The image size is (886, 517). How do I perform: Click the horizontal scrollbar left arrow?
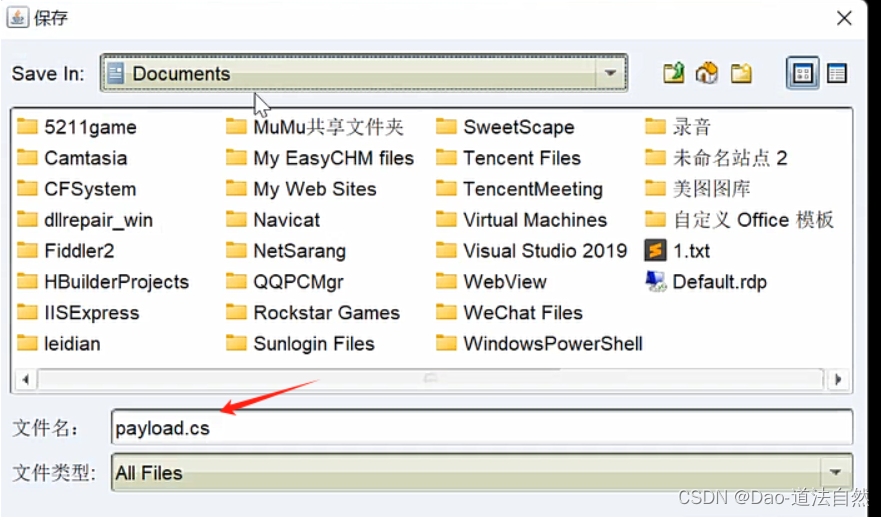click(25, 380)
